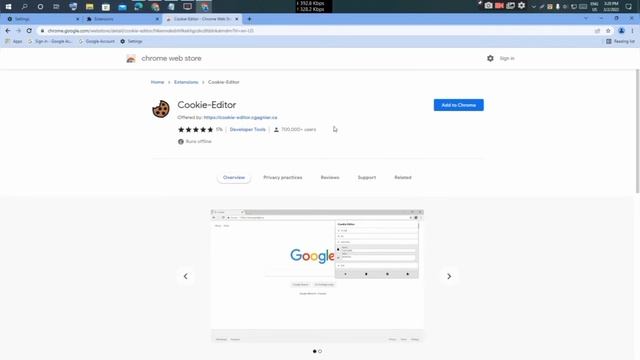Open the Settings bookmark
Screen dimensions: 640x360
[x=131, y=41]
